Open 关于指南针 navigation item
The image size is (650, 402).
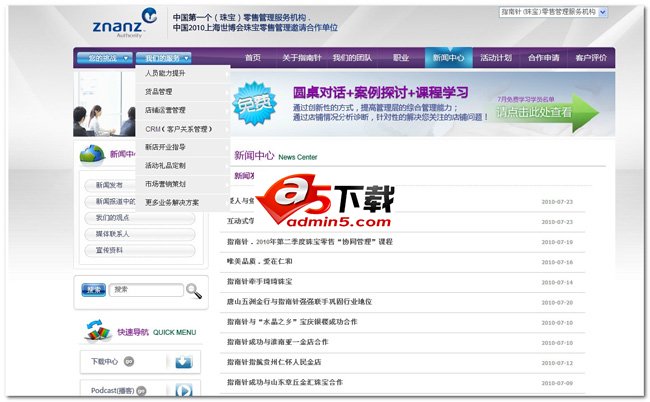point(302,58)
